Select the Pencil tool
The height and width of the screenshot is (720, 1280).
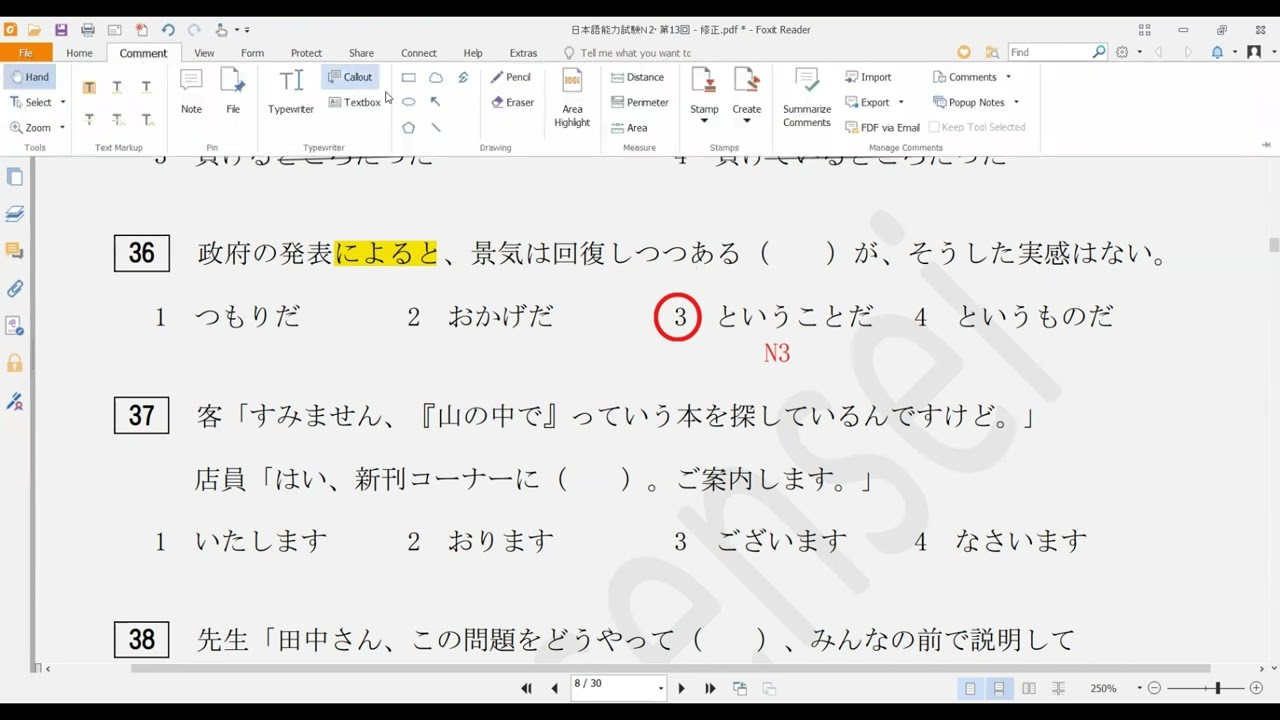click(x=511, y=77)
